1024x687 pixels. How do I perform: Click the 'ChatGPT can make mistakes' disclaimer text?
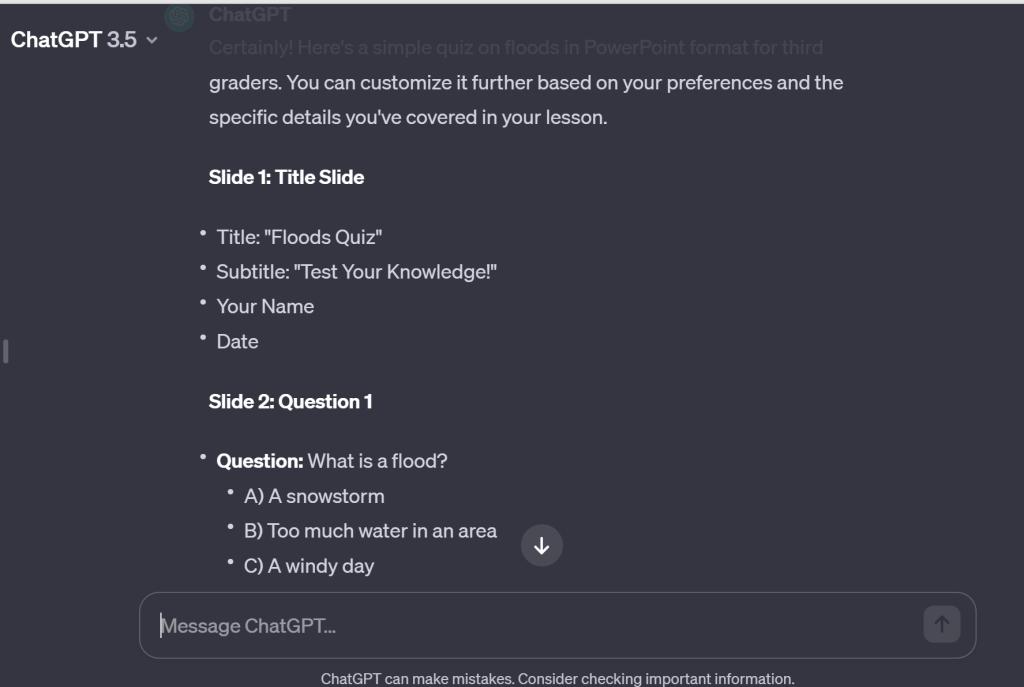pyautogui.click(x=557, y=679)
